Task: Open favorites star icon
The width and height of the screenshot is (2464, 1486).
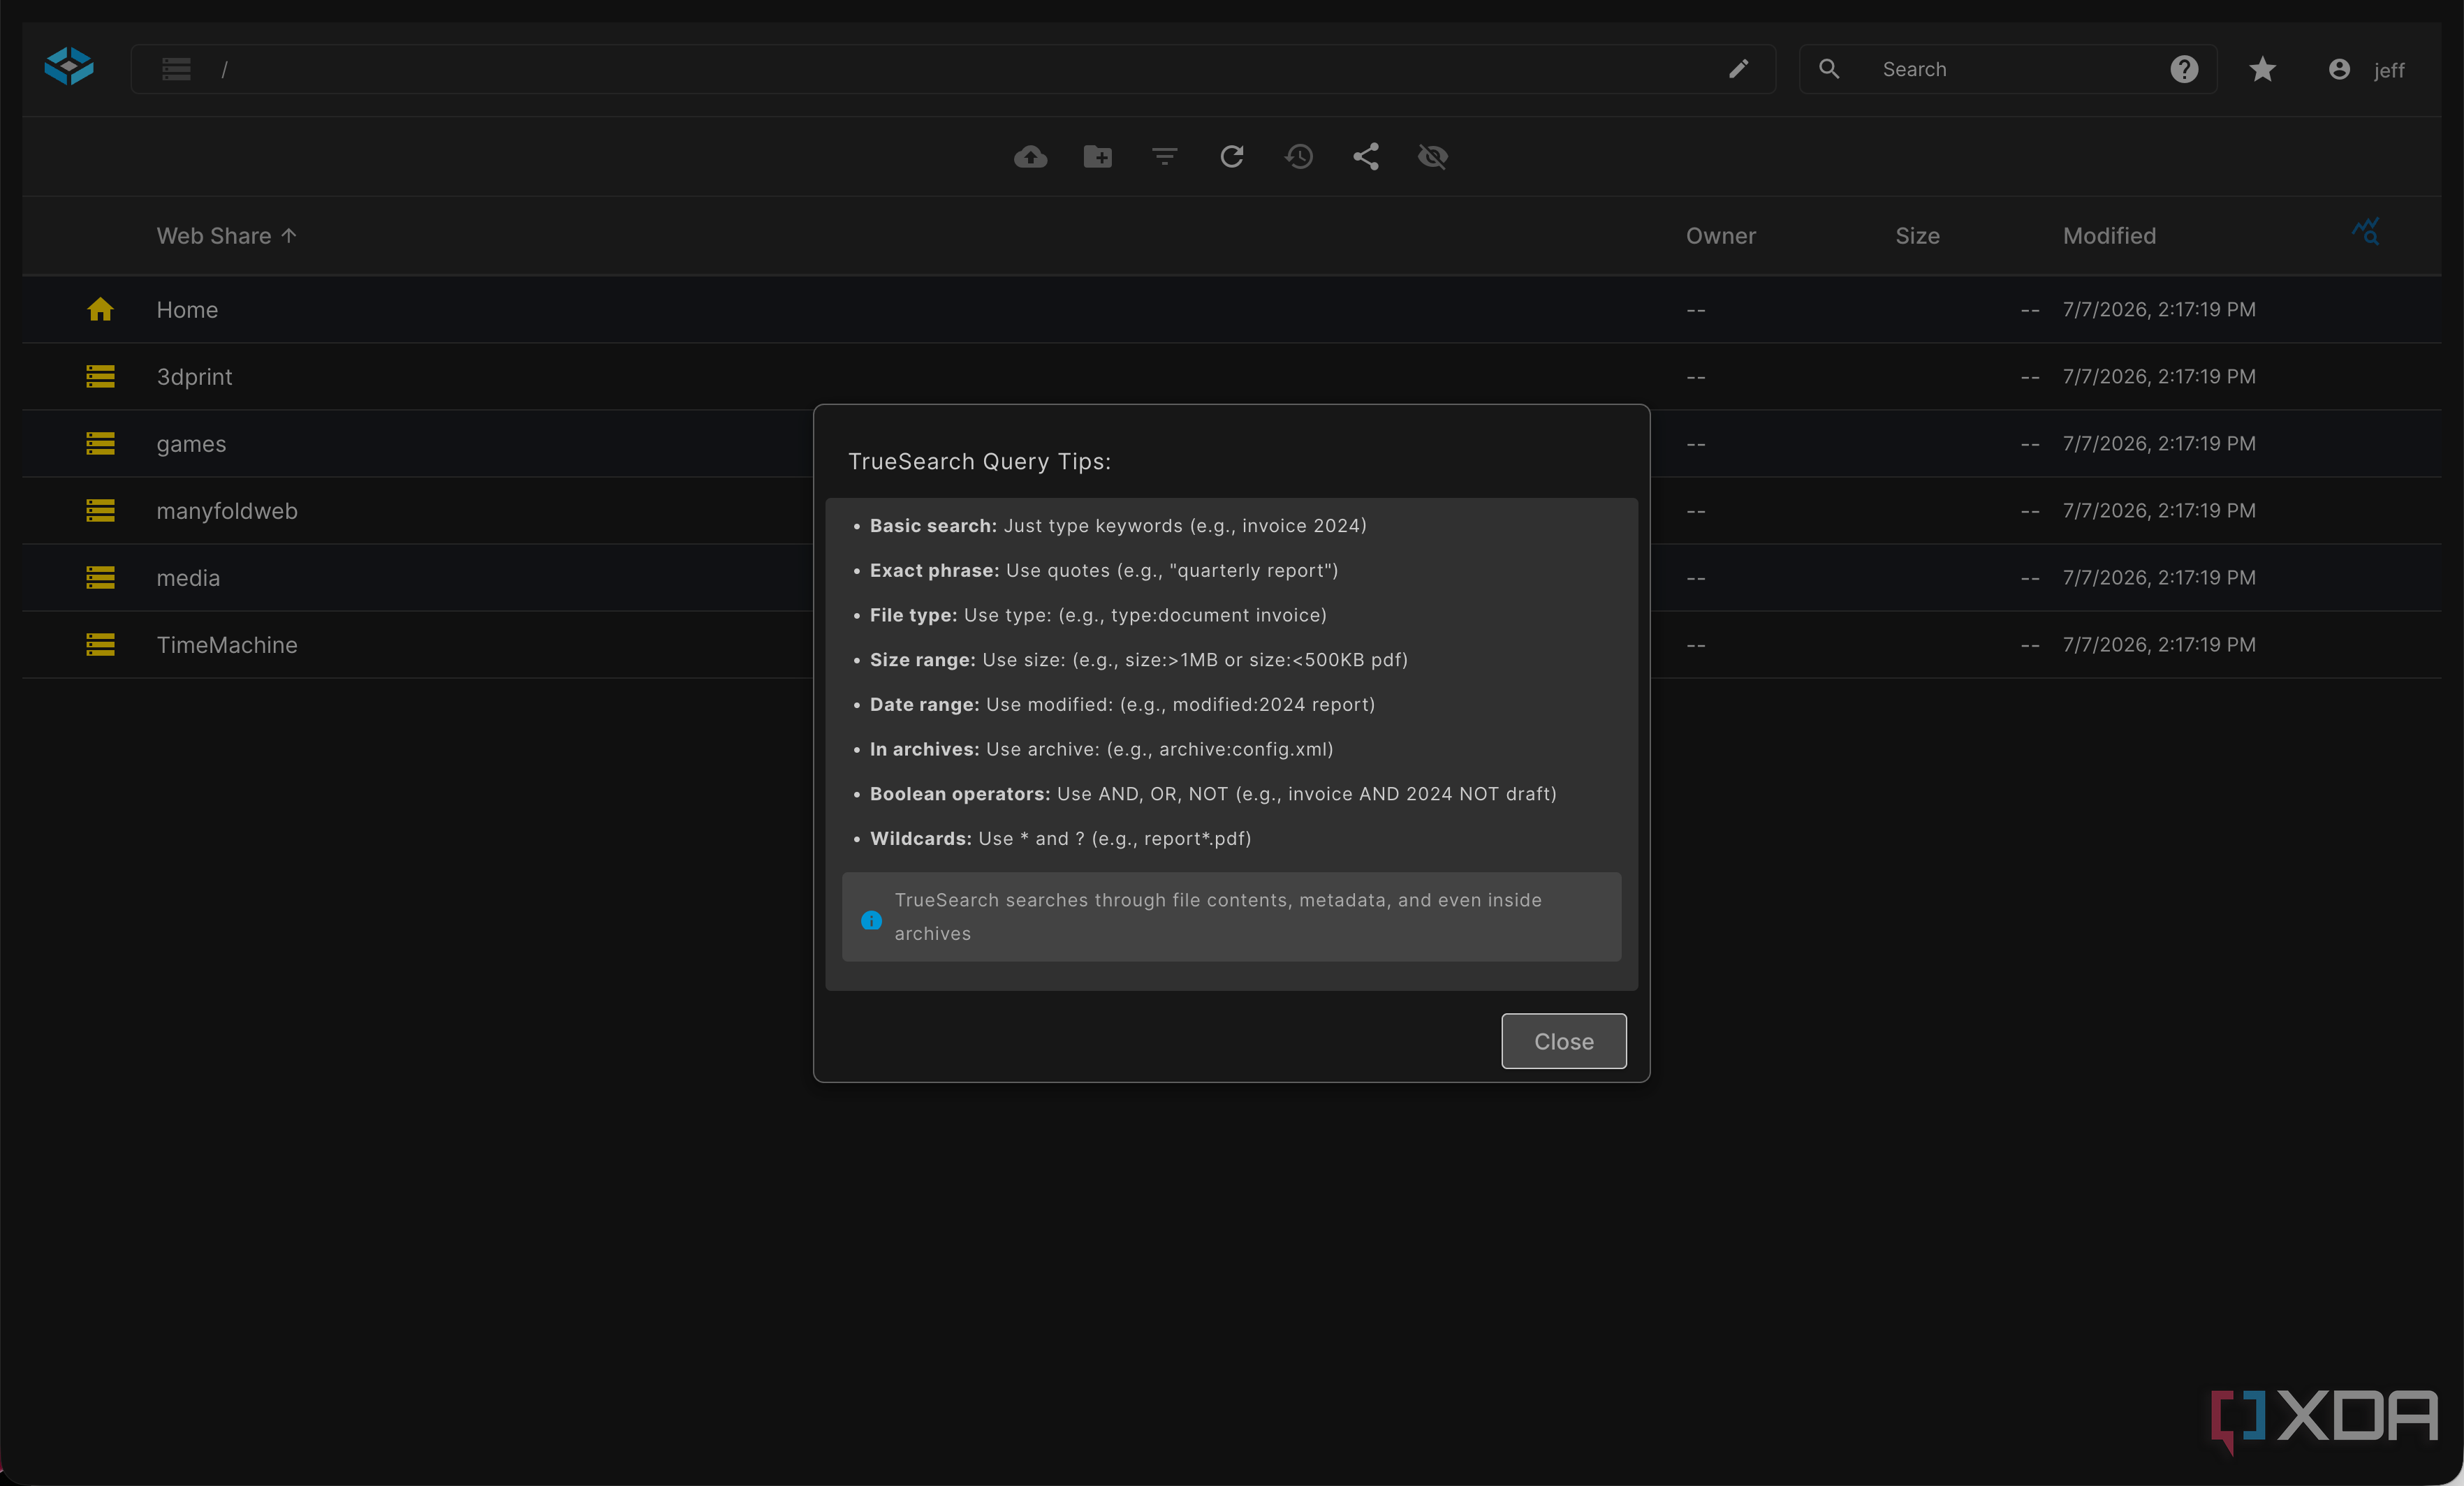Action: pyautogui.click(x=2262, y=69)
